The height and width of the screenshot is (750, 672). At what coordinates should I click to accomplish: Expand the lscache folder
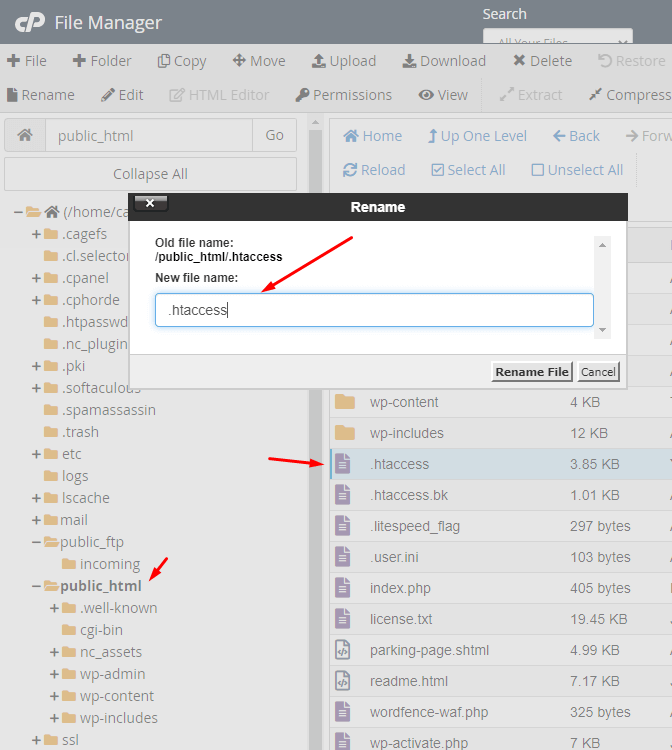(x=36, y=498)
